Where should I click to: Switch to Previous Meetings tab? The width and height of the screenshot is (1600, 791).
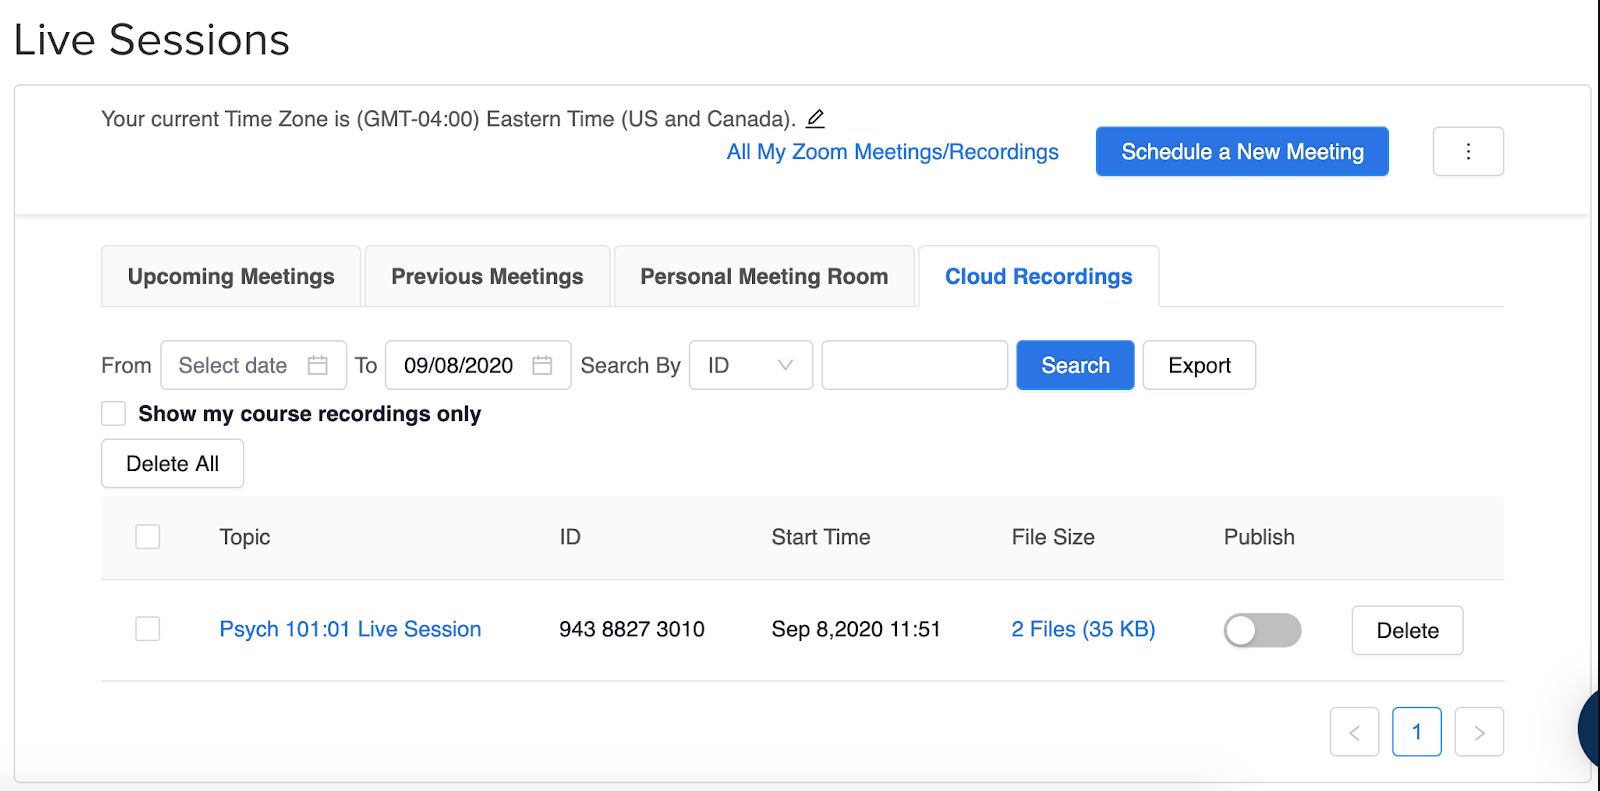click(487, 277)
